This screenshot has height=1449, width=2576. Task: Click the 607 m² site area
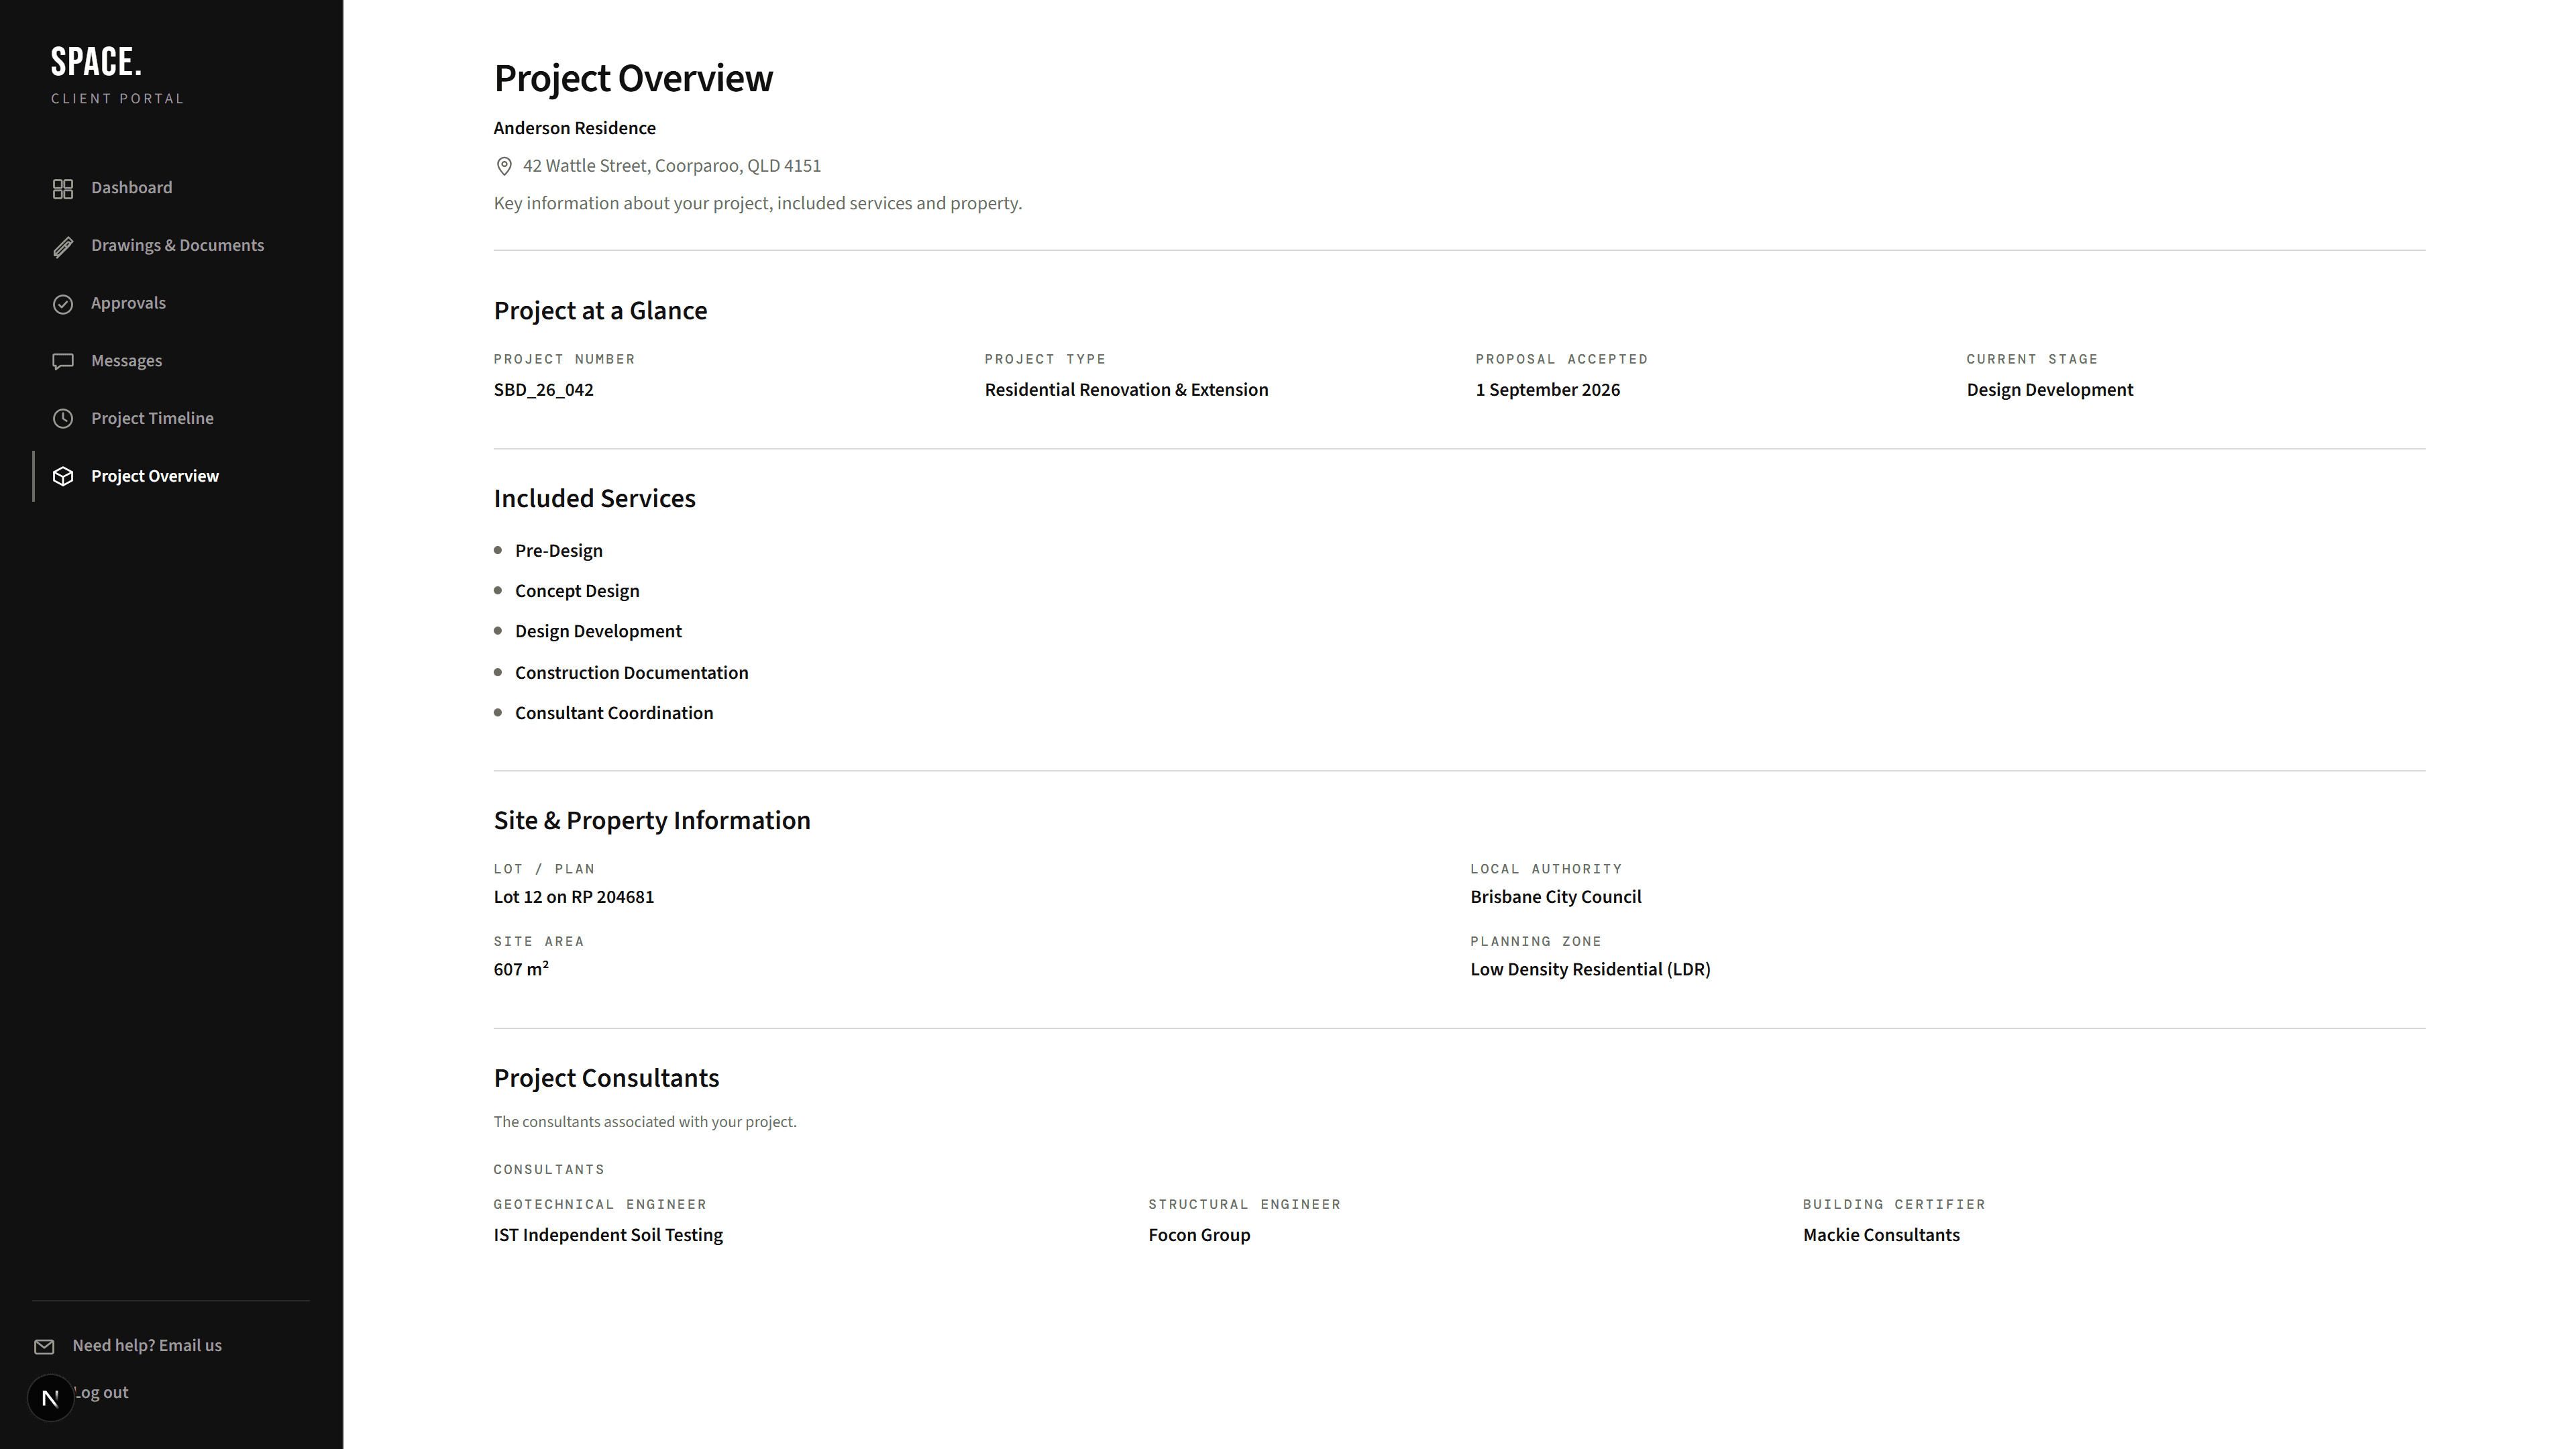tap(521, 969)
